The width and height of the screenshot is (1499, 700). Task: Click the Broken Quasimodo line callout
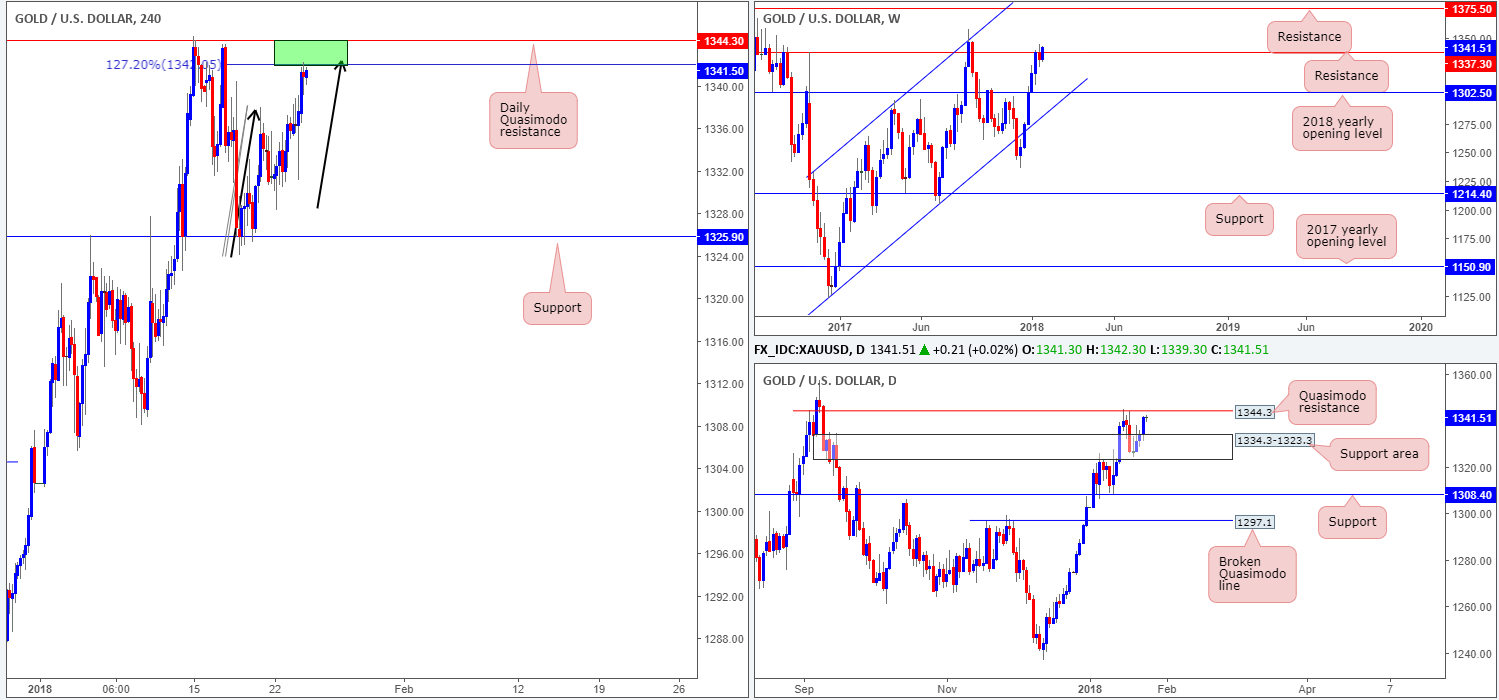point(1251,574)
